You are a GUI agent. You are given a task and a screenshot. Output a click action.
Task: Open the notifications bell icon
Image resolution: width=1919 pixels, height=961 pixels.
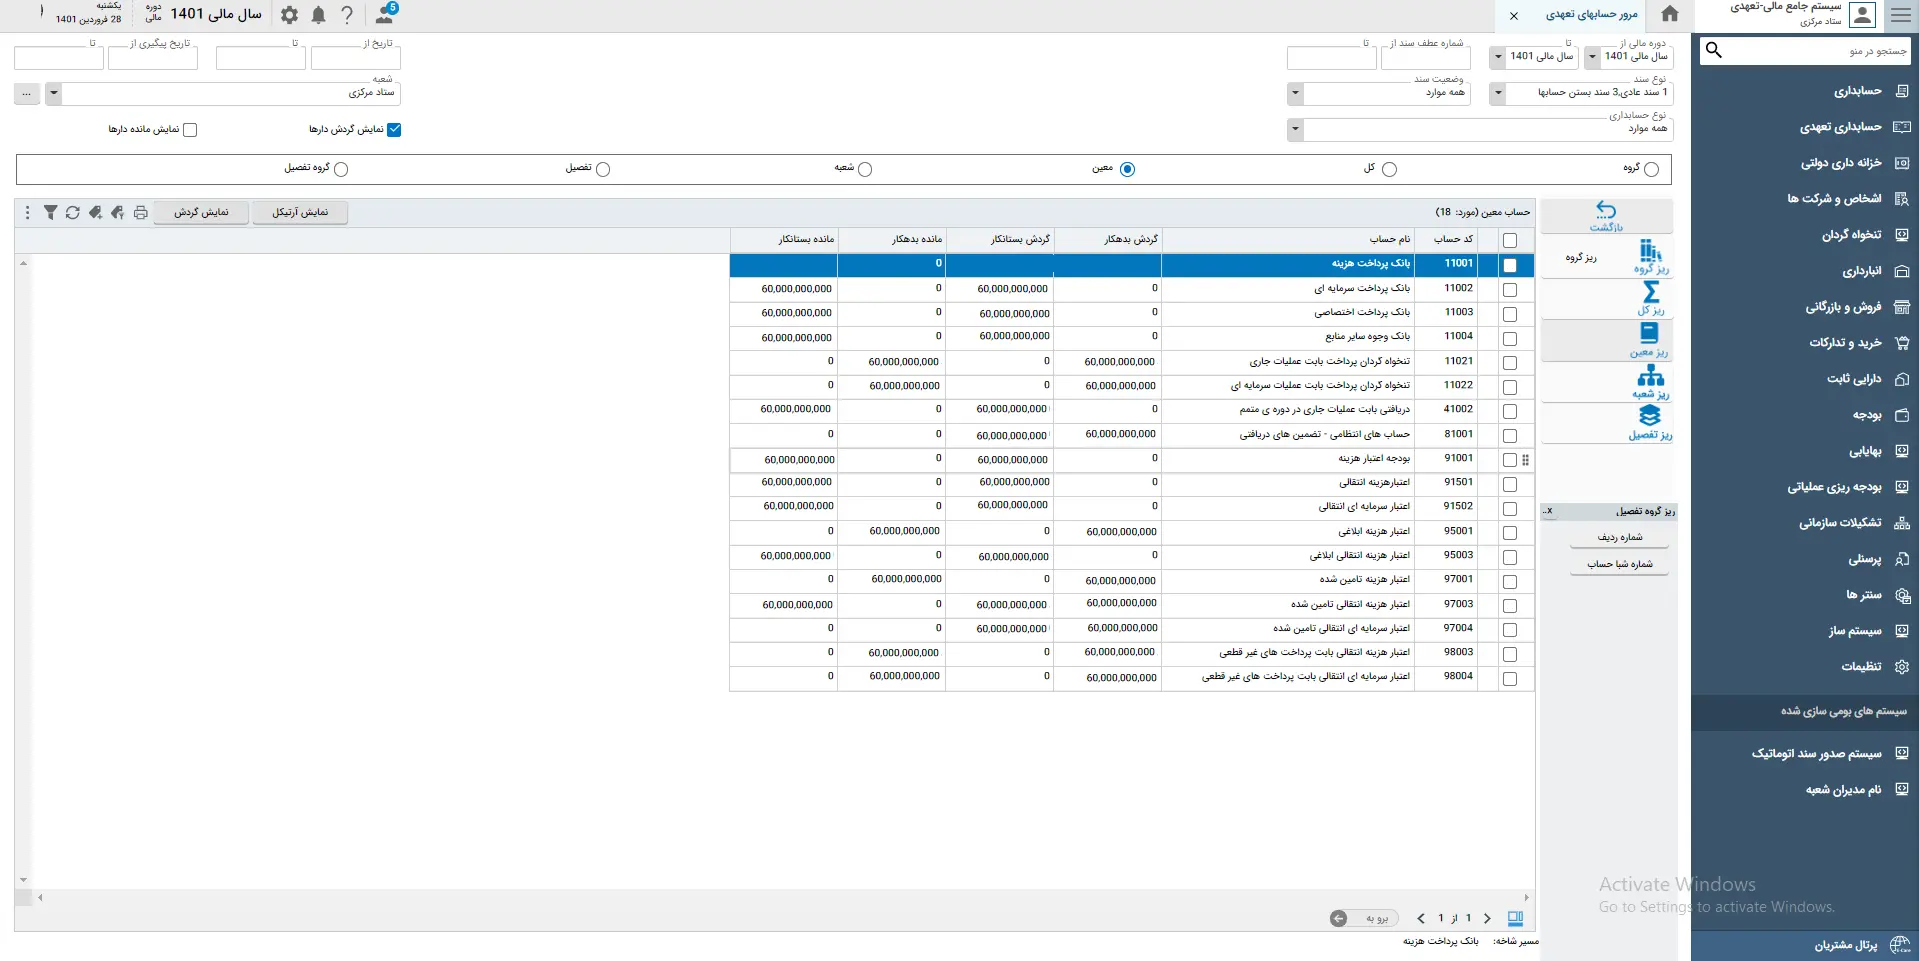(x=318, y=15)
